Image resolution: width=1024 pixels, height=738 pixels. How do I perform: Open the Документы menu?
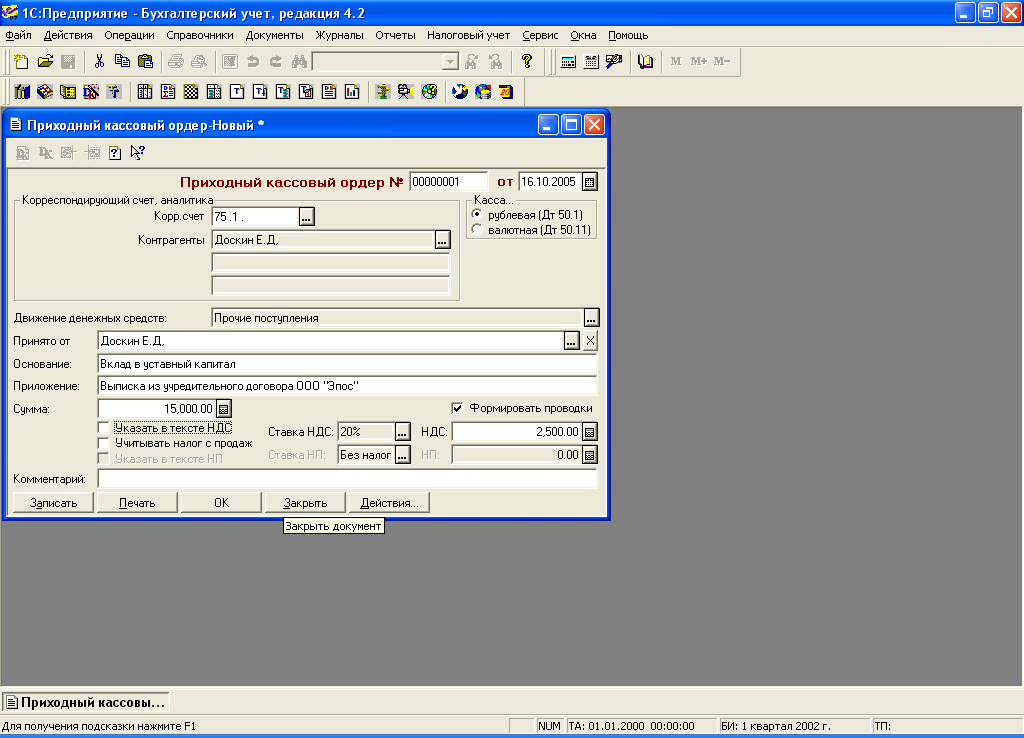(275, 35)
